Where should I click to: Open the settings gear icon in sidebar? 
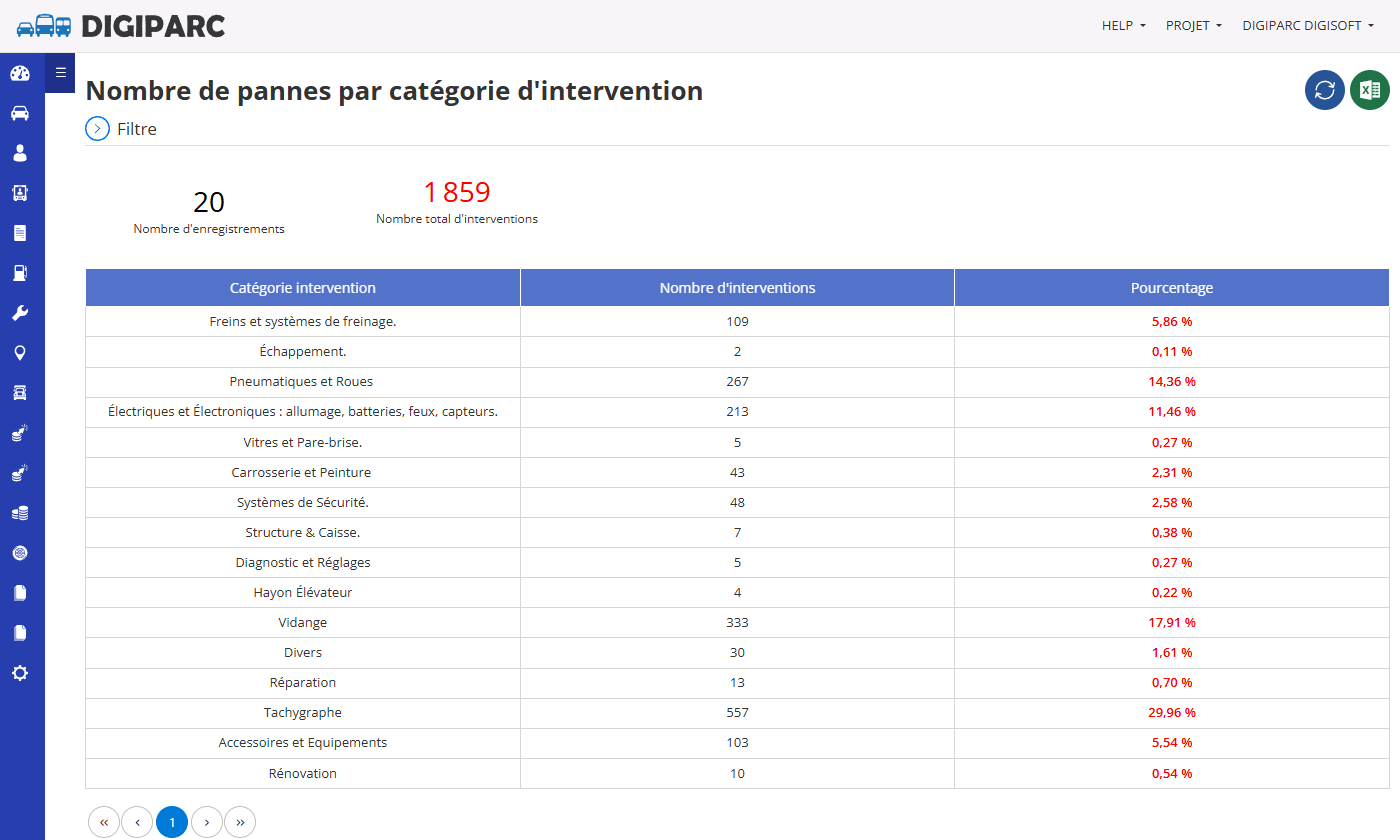point(20,673)
